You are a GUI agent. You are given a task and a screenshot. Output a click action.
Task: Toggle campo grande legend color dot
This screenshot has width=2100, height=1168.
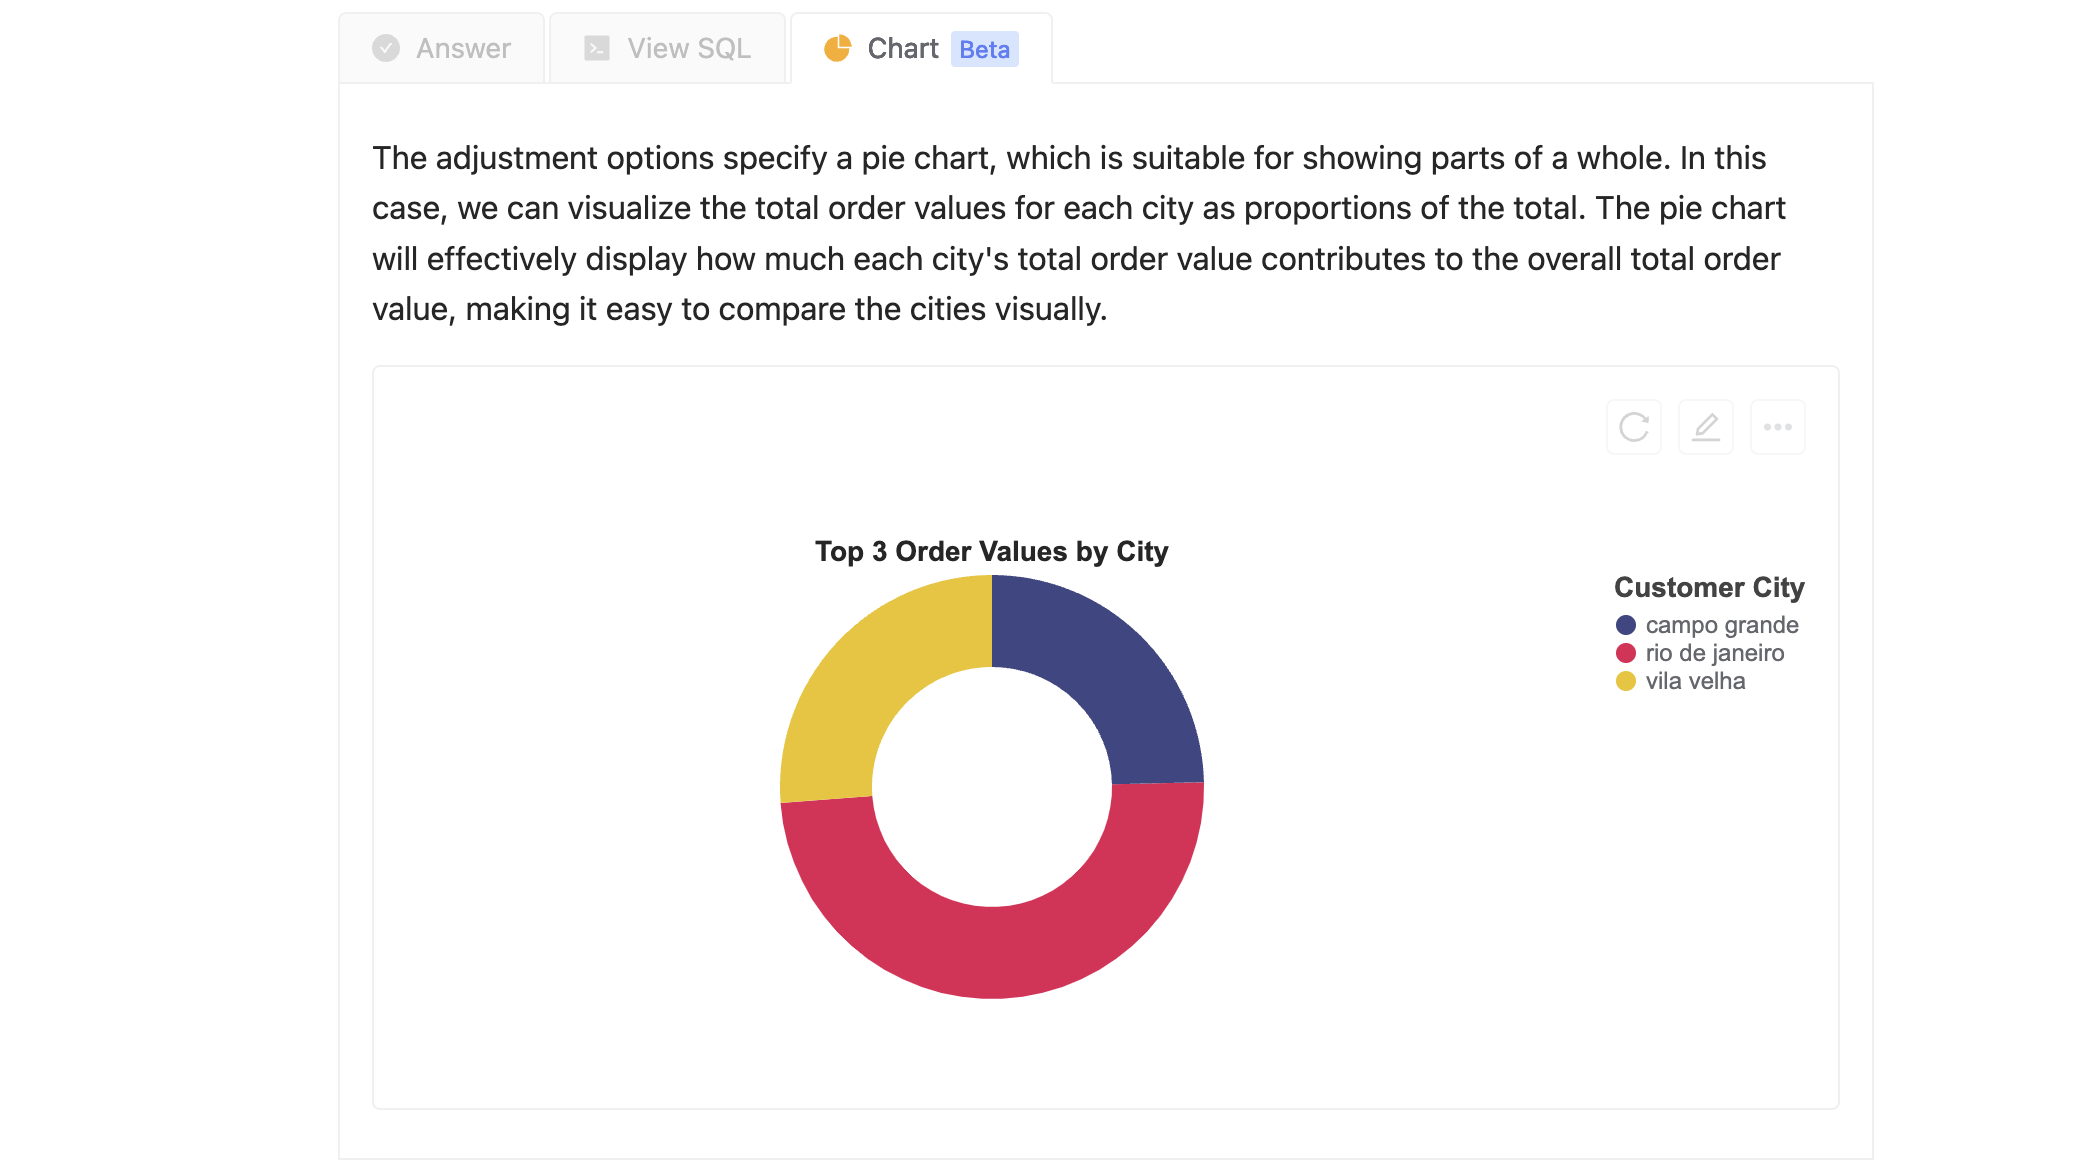(1626, 625)
